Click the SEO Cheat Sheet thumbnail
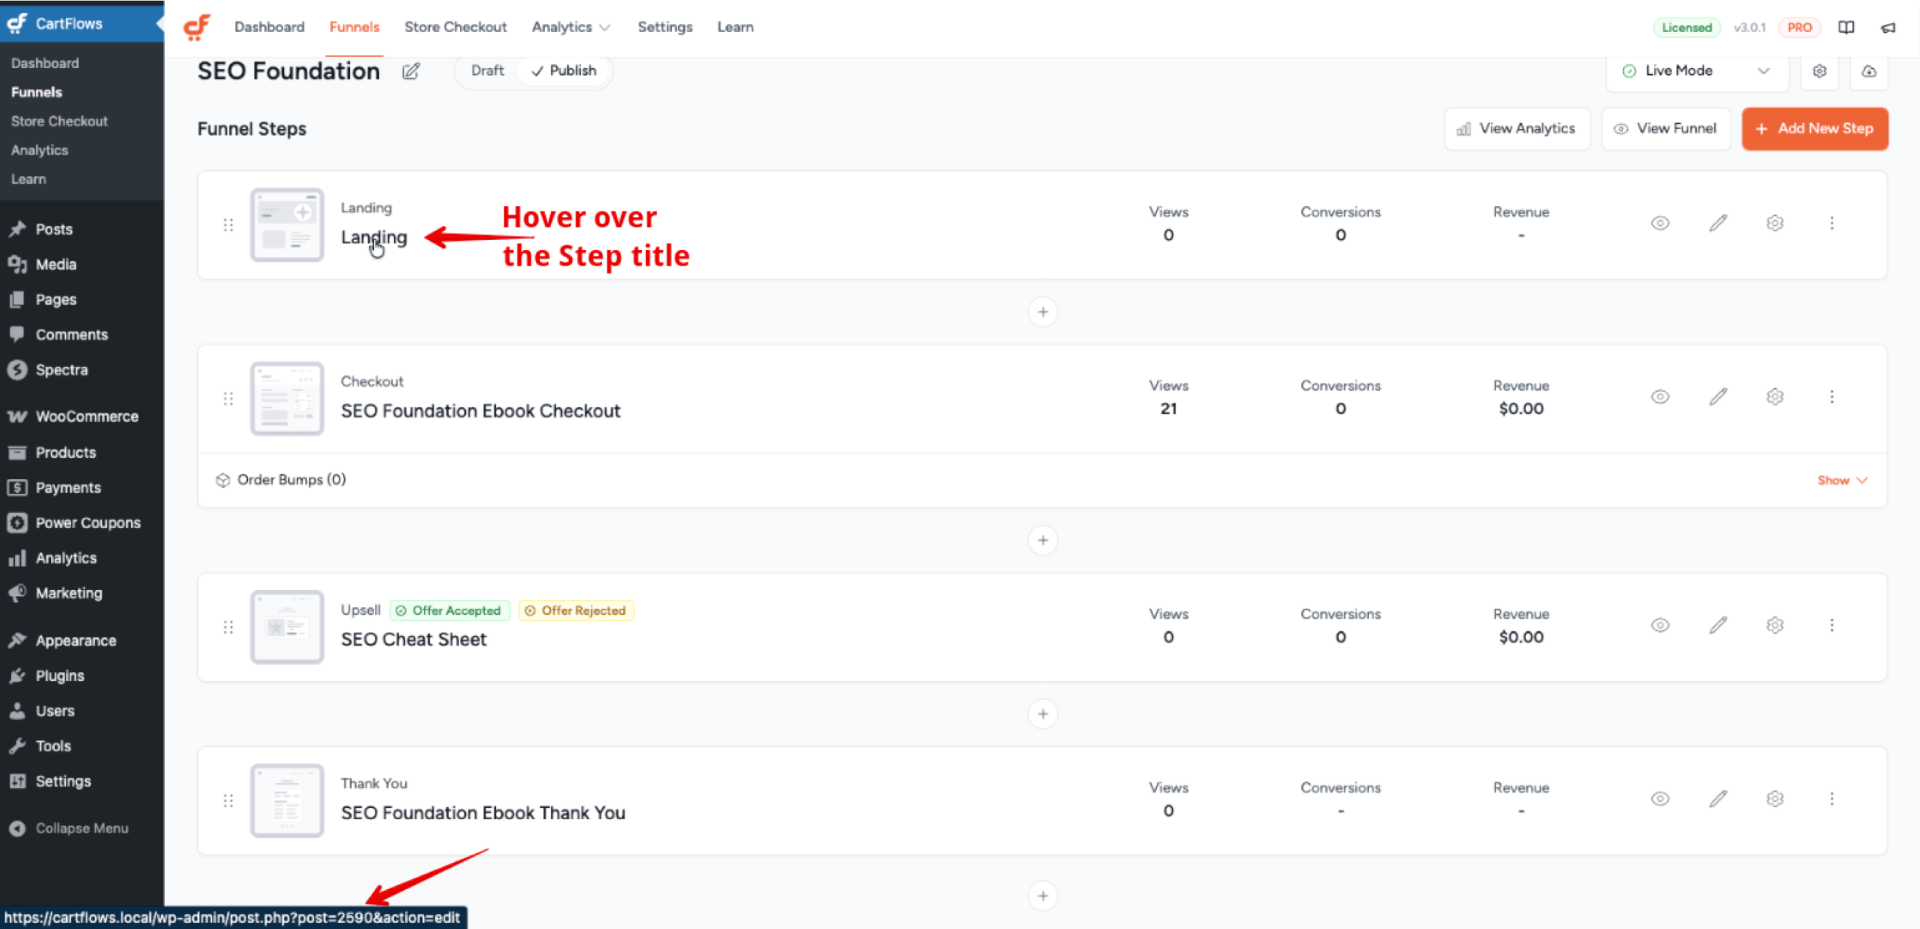 coord(287,627)
